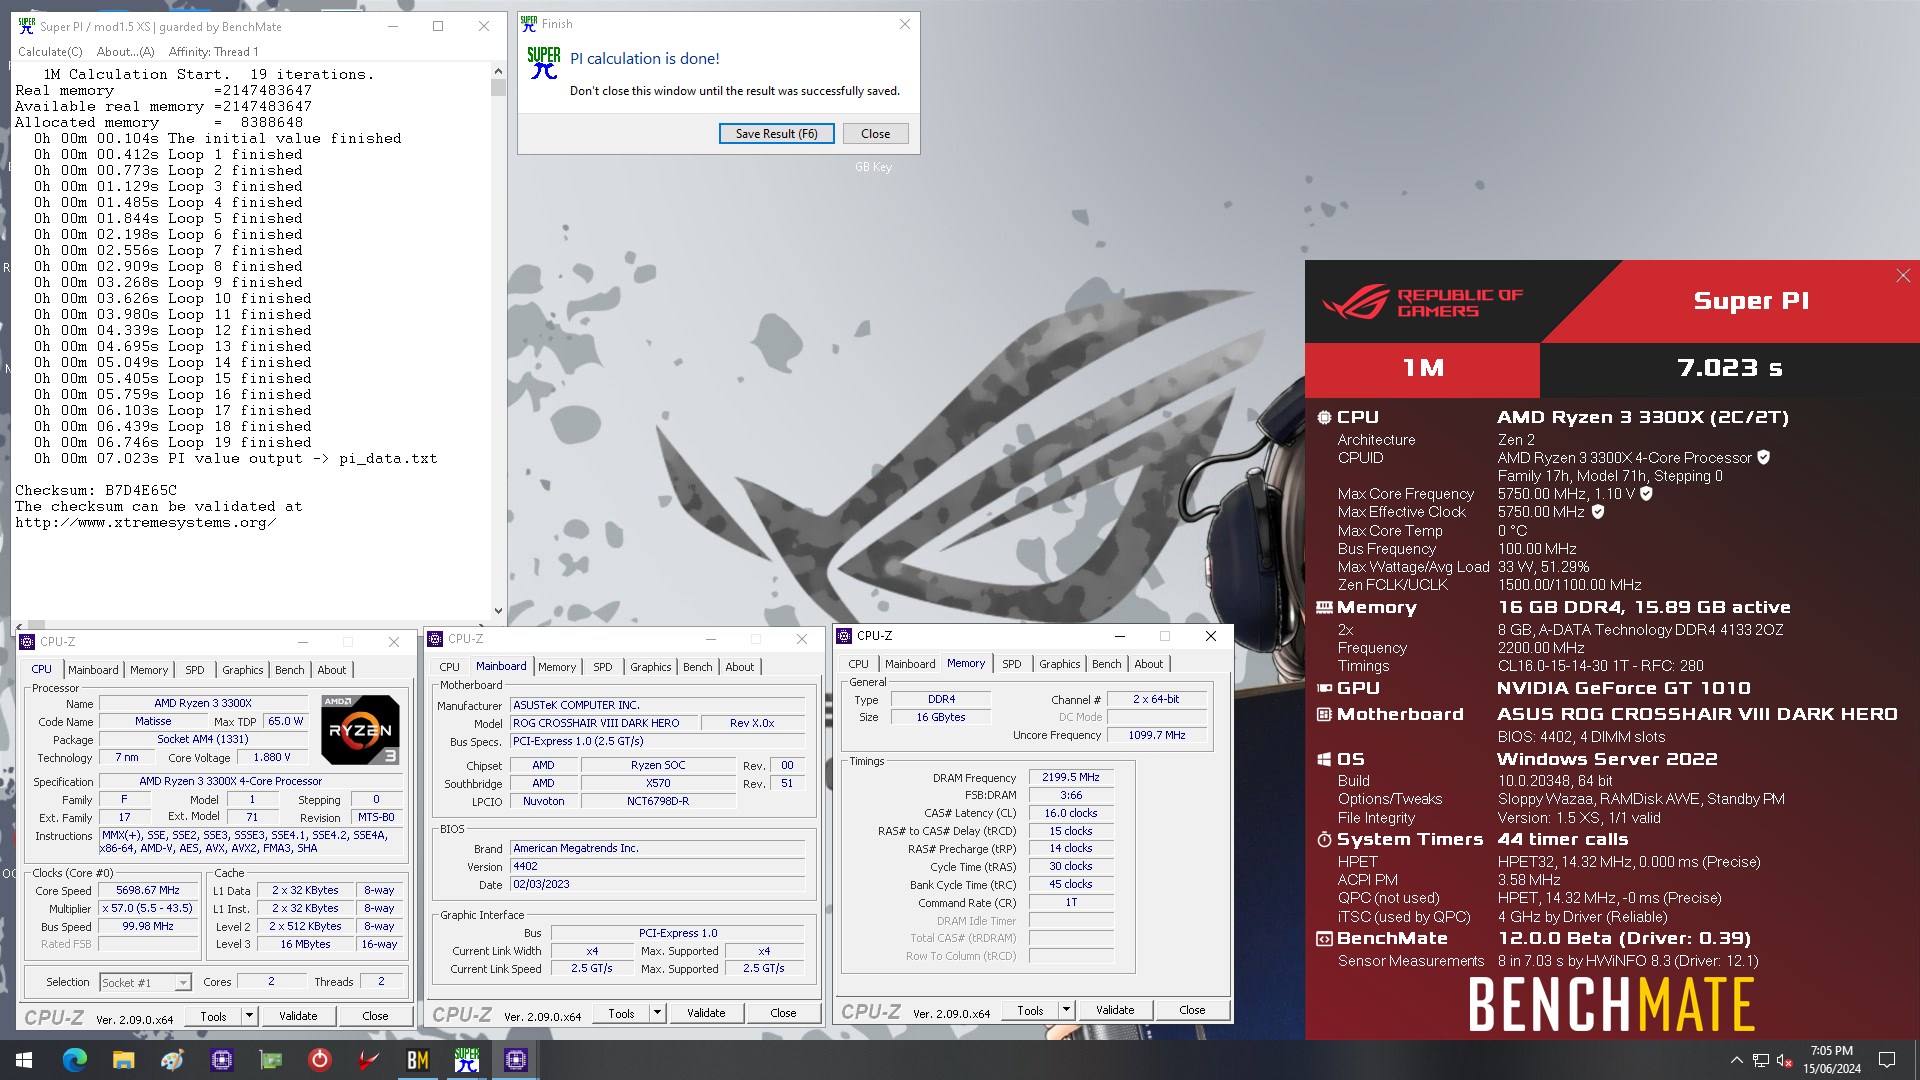The width and height of the screenshot is (1920, 1080).
Task: Click the Core Speed value 5698.67 MHz
Action: point(148,891)
